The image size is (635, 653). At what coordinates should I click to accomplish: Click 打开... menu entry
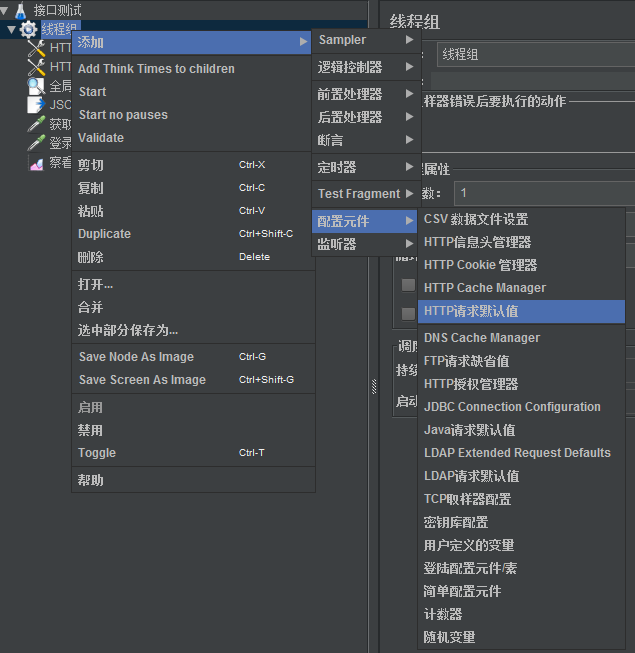point(193,284)
